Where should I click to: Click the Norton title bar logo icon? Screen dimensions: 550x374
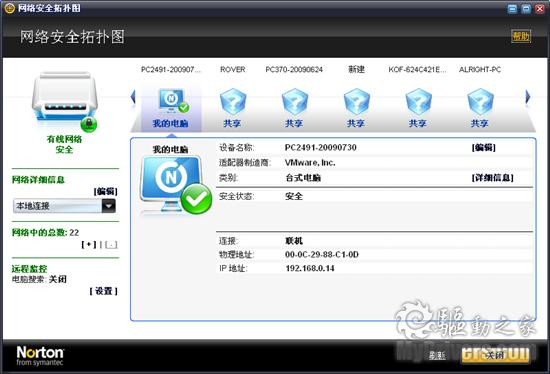(x=9, y=8)
